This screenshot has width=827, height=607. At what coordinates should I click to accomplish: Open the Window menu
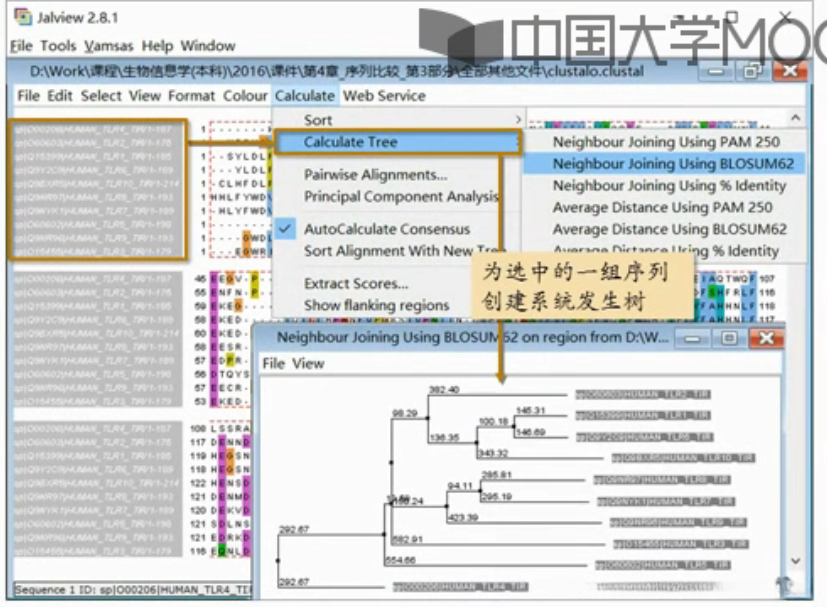[x=208, y=46]
